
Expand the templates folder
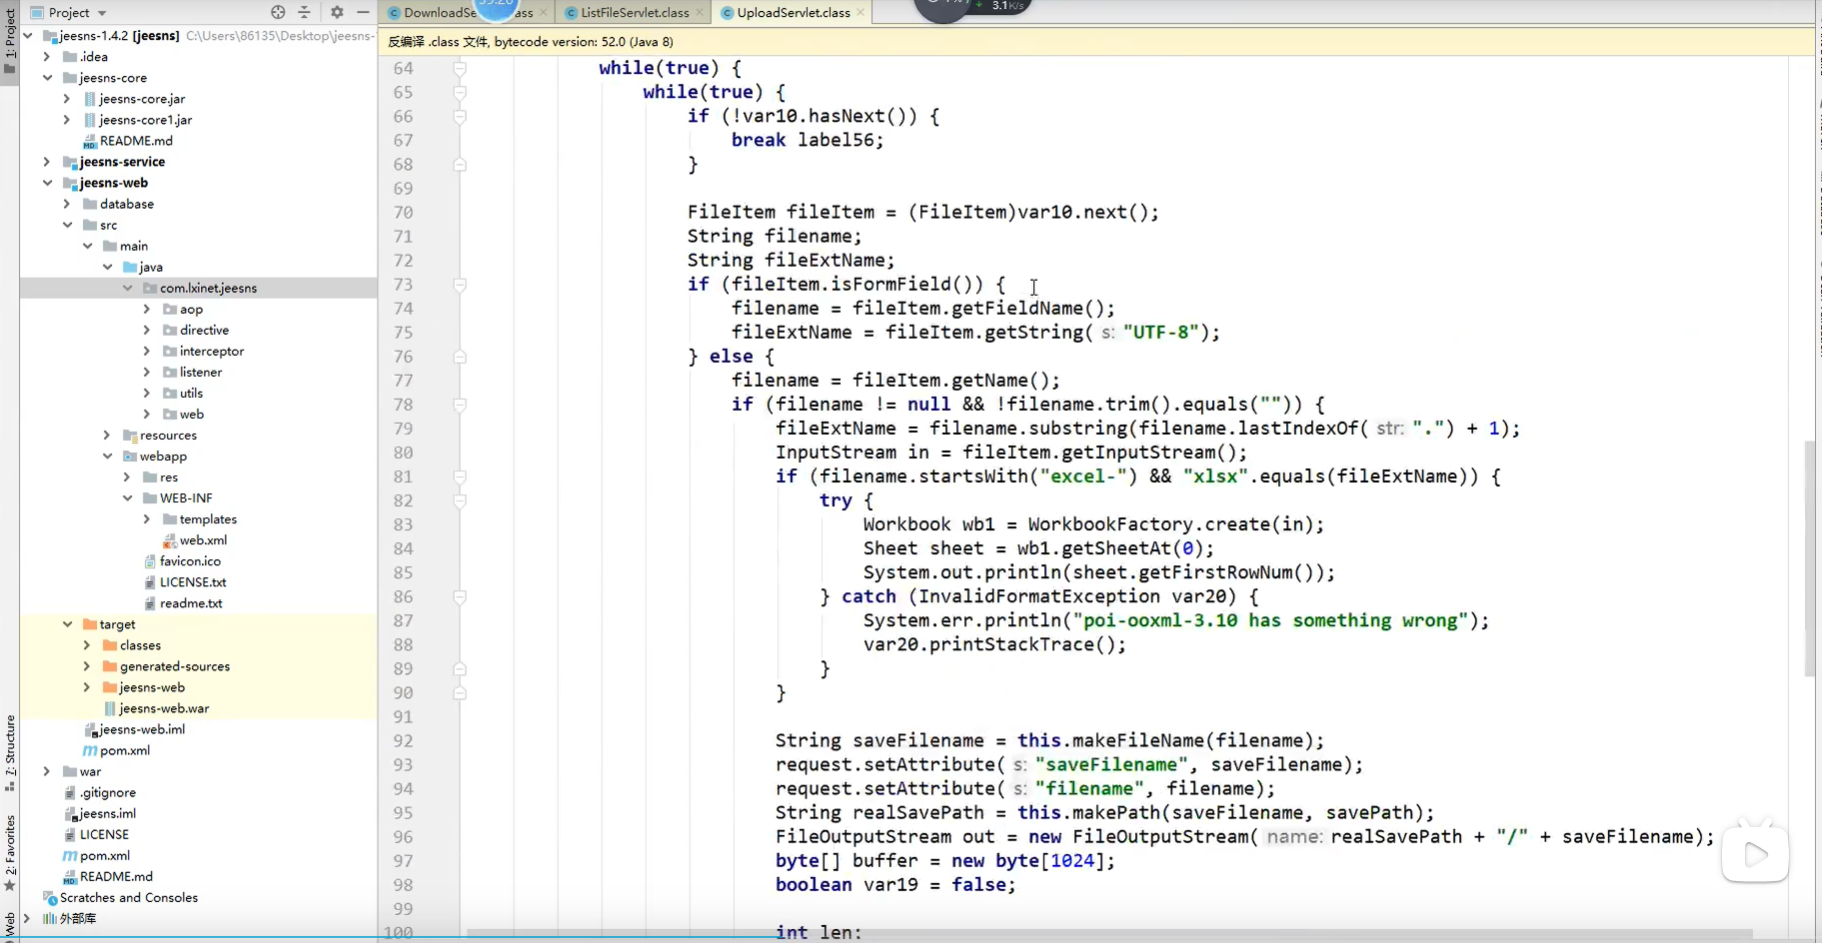[x=147, y=519]
